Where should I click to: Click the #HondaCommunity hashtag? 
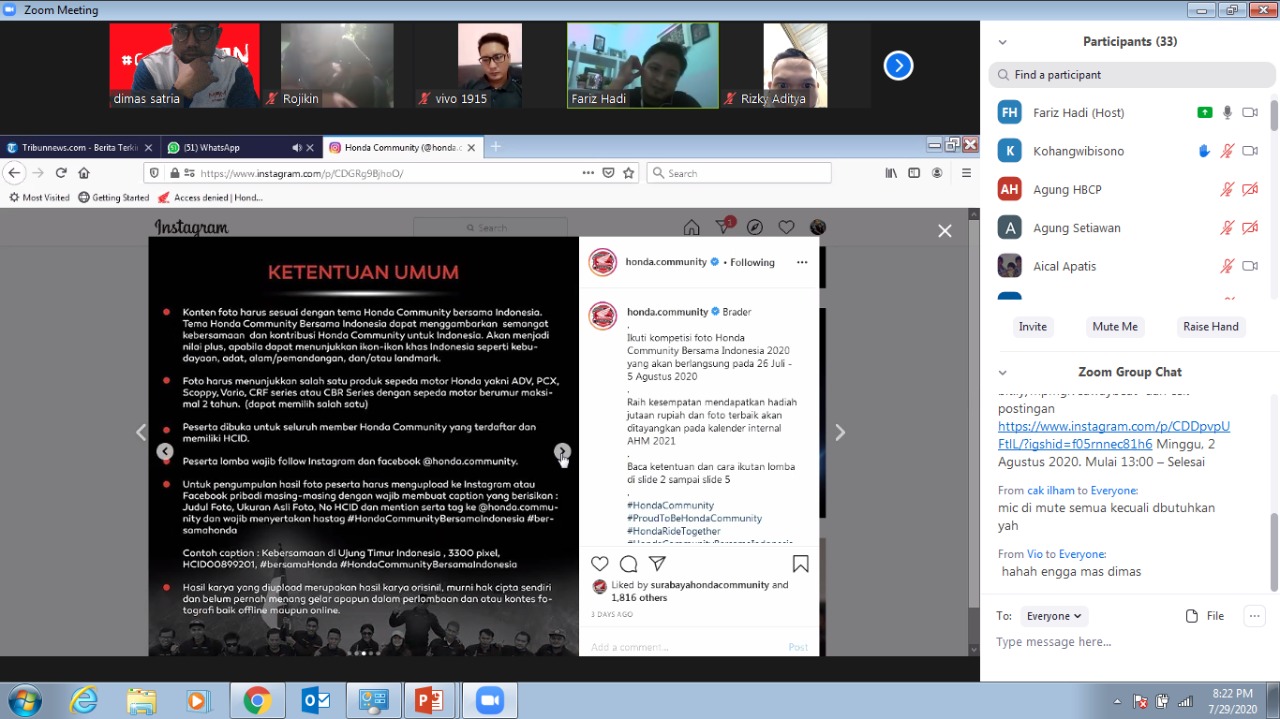click(670, 506)
